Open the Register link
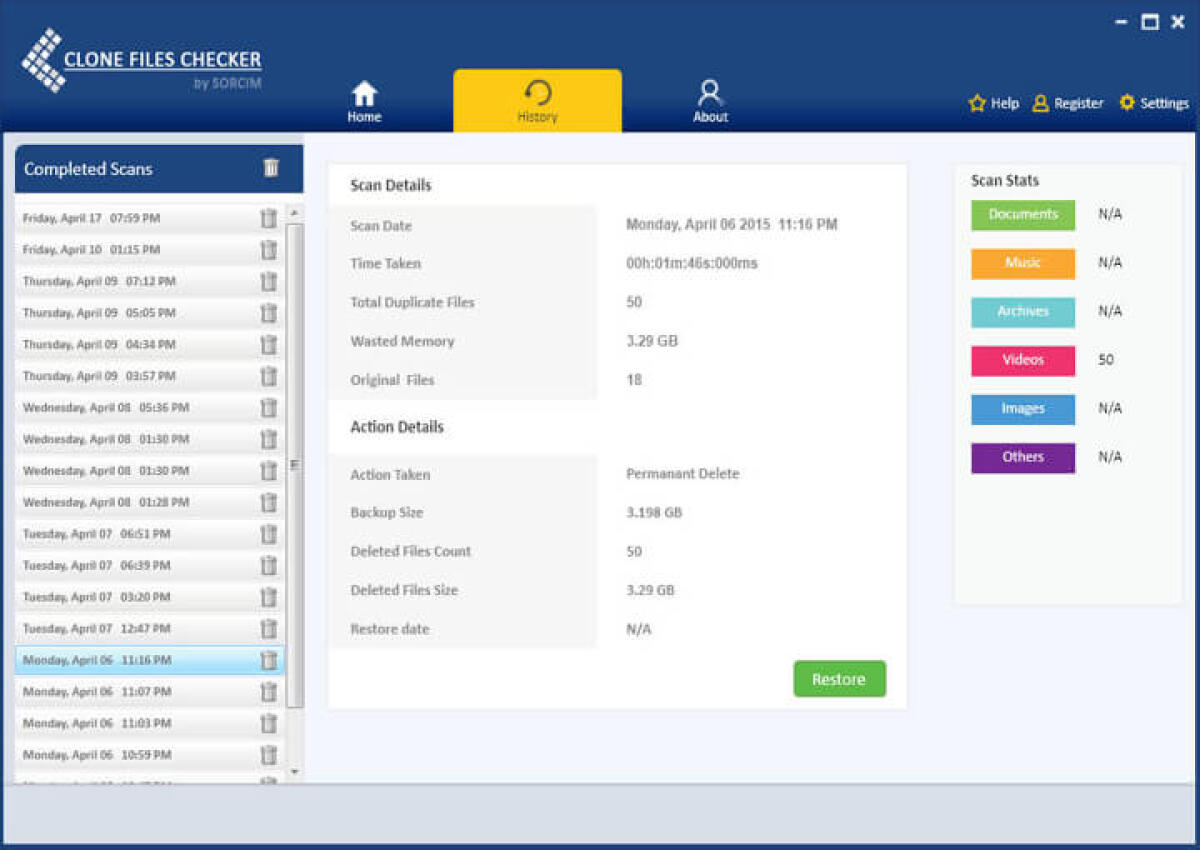 pos(1077,102)
